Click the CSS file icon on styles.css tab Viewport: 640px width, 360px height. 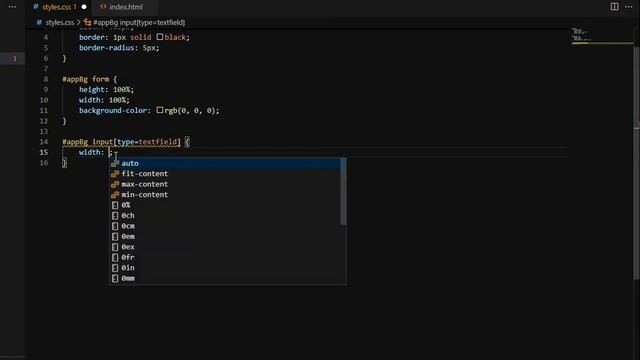pos(36,7)
